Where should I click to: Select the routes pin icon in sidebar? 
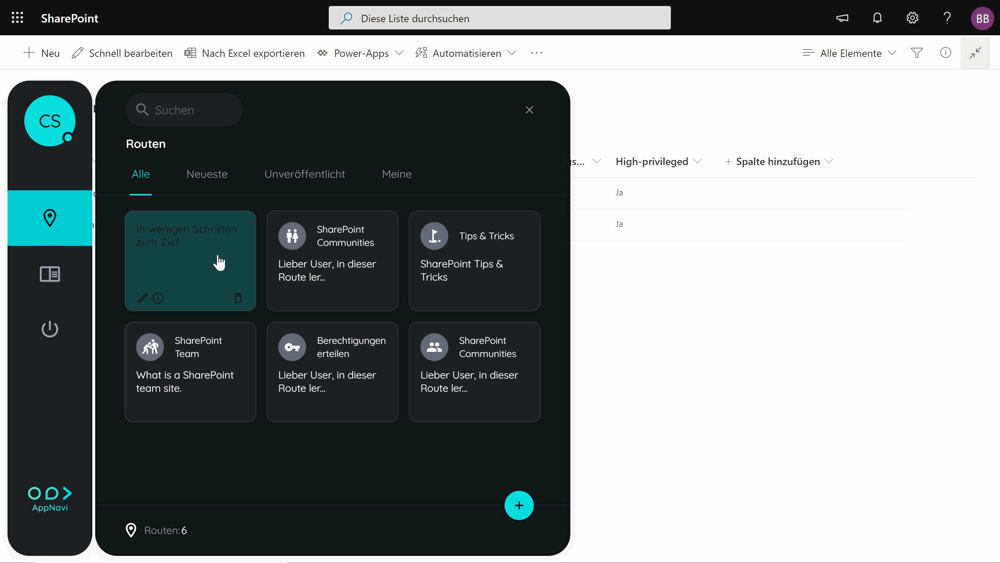click(50, 218)
